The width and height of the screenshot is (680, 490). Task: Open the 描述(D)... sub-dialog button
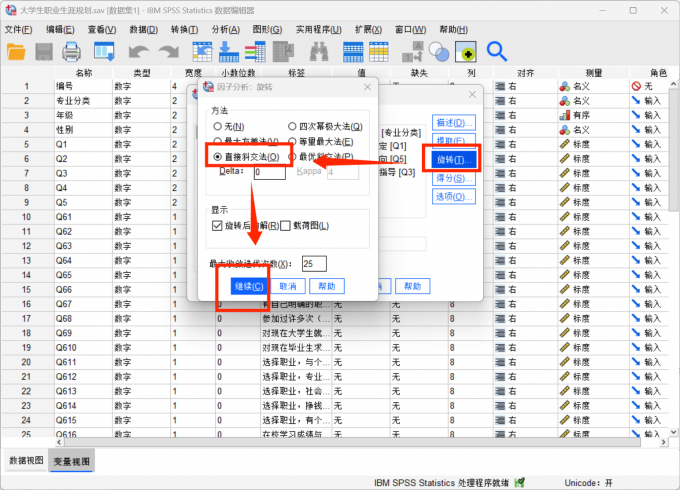453,123
